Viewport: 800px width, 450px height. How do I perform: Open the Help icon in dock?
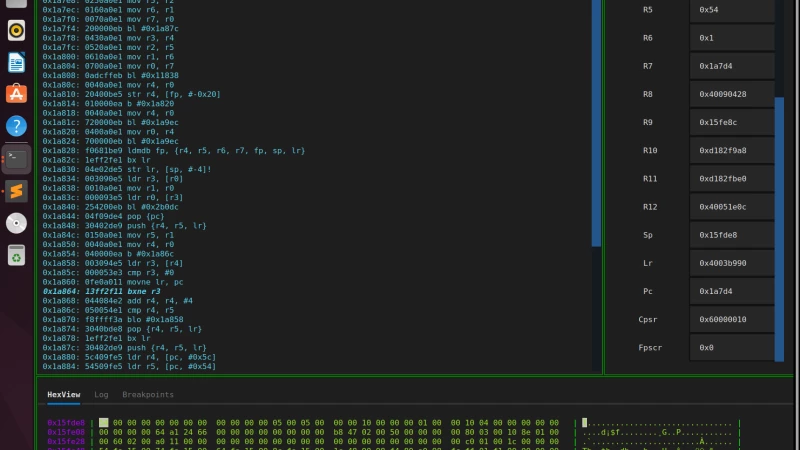[16, 126]
